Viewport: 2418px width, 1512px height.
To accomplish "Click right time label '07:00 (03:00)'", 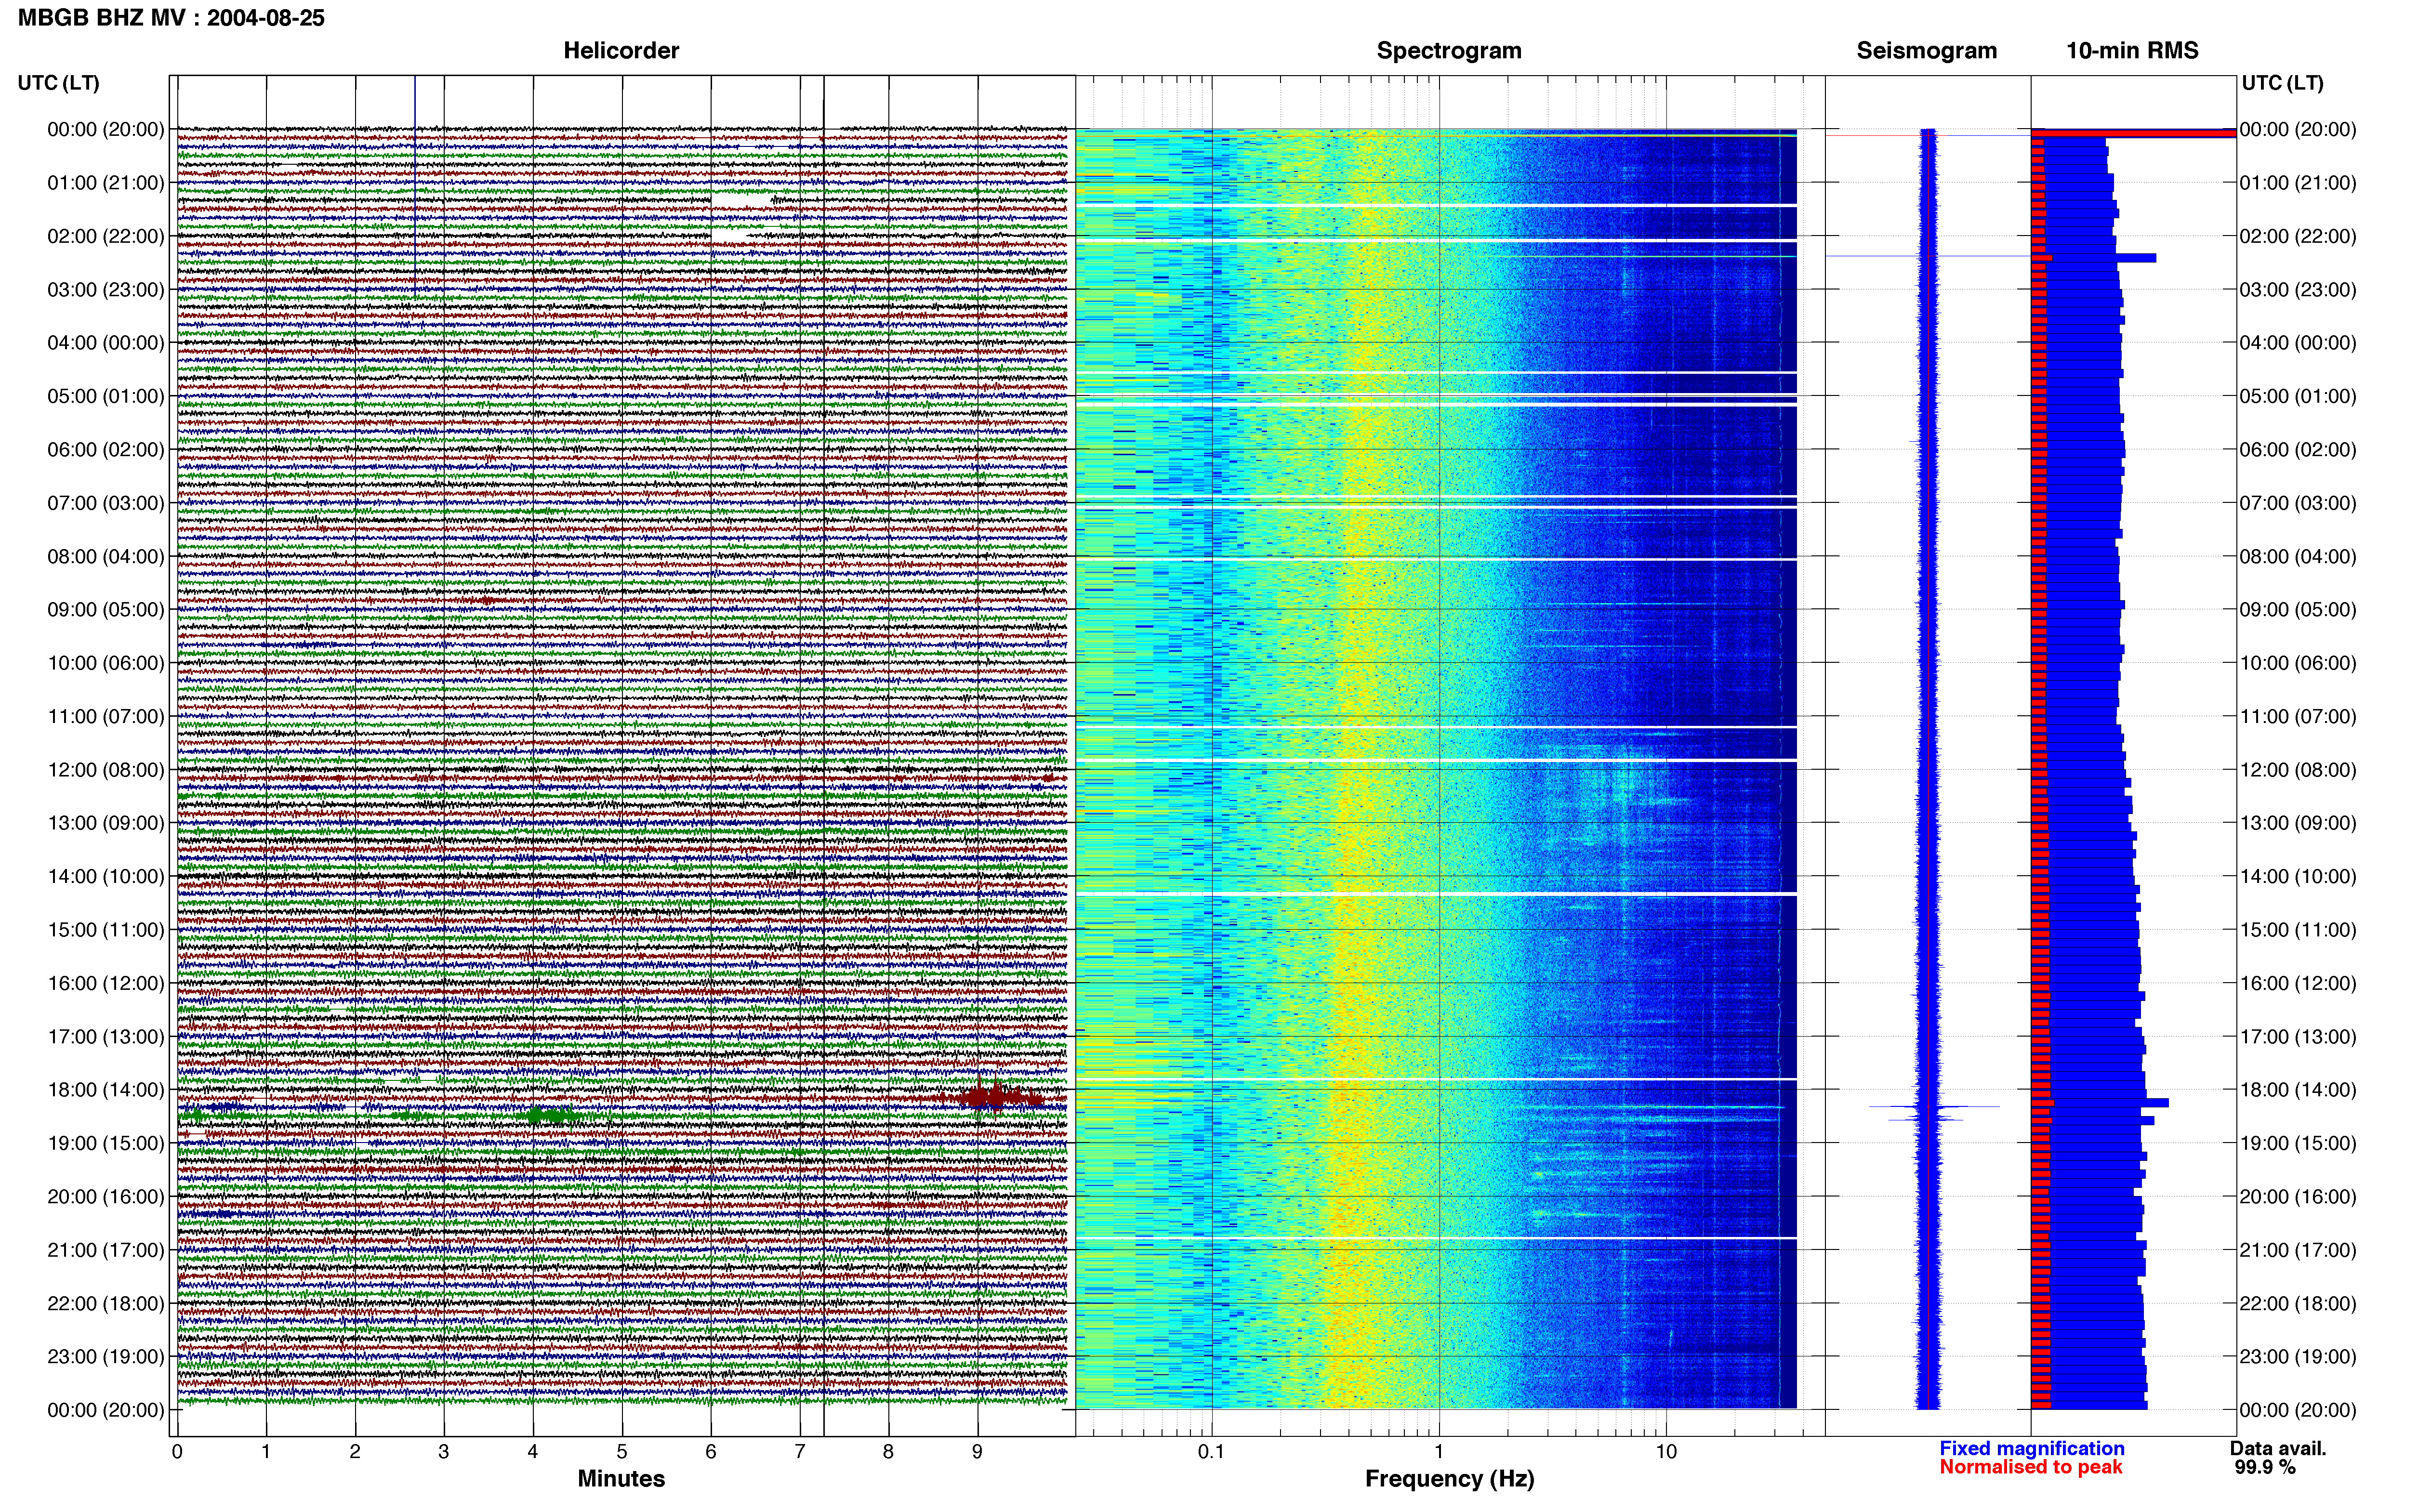I will tap(2298, 503).
